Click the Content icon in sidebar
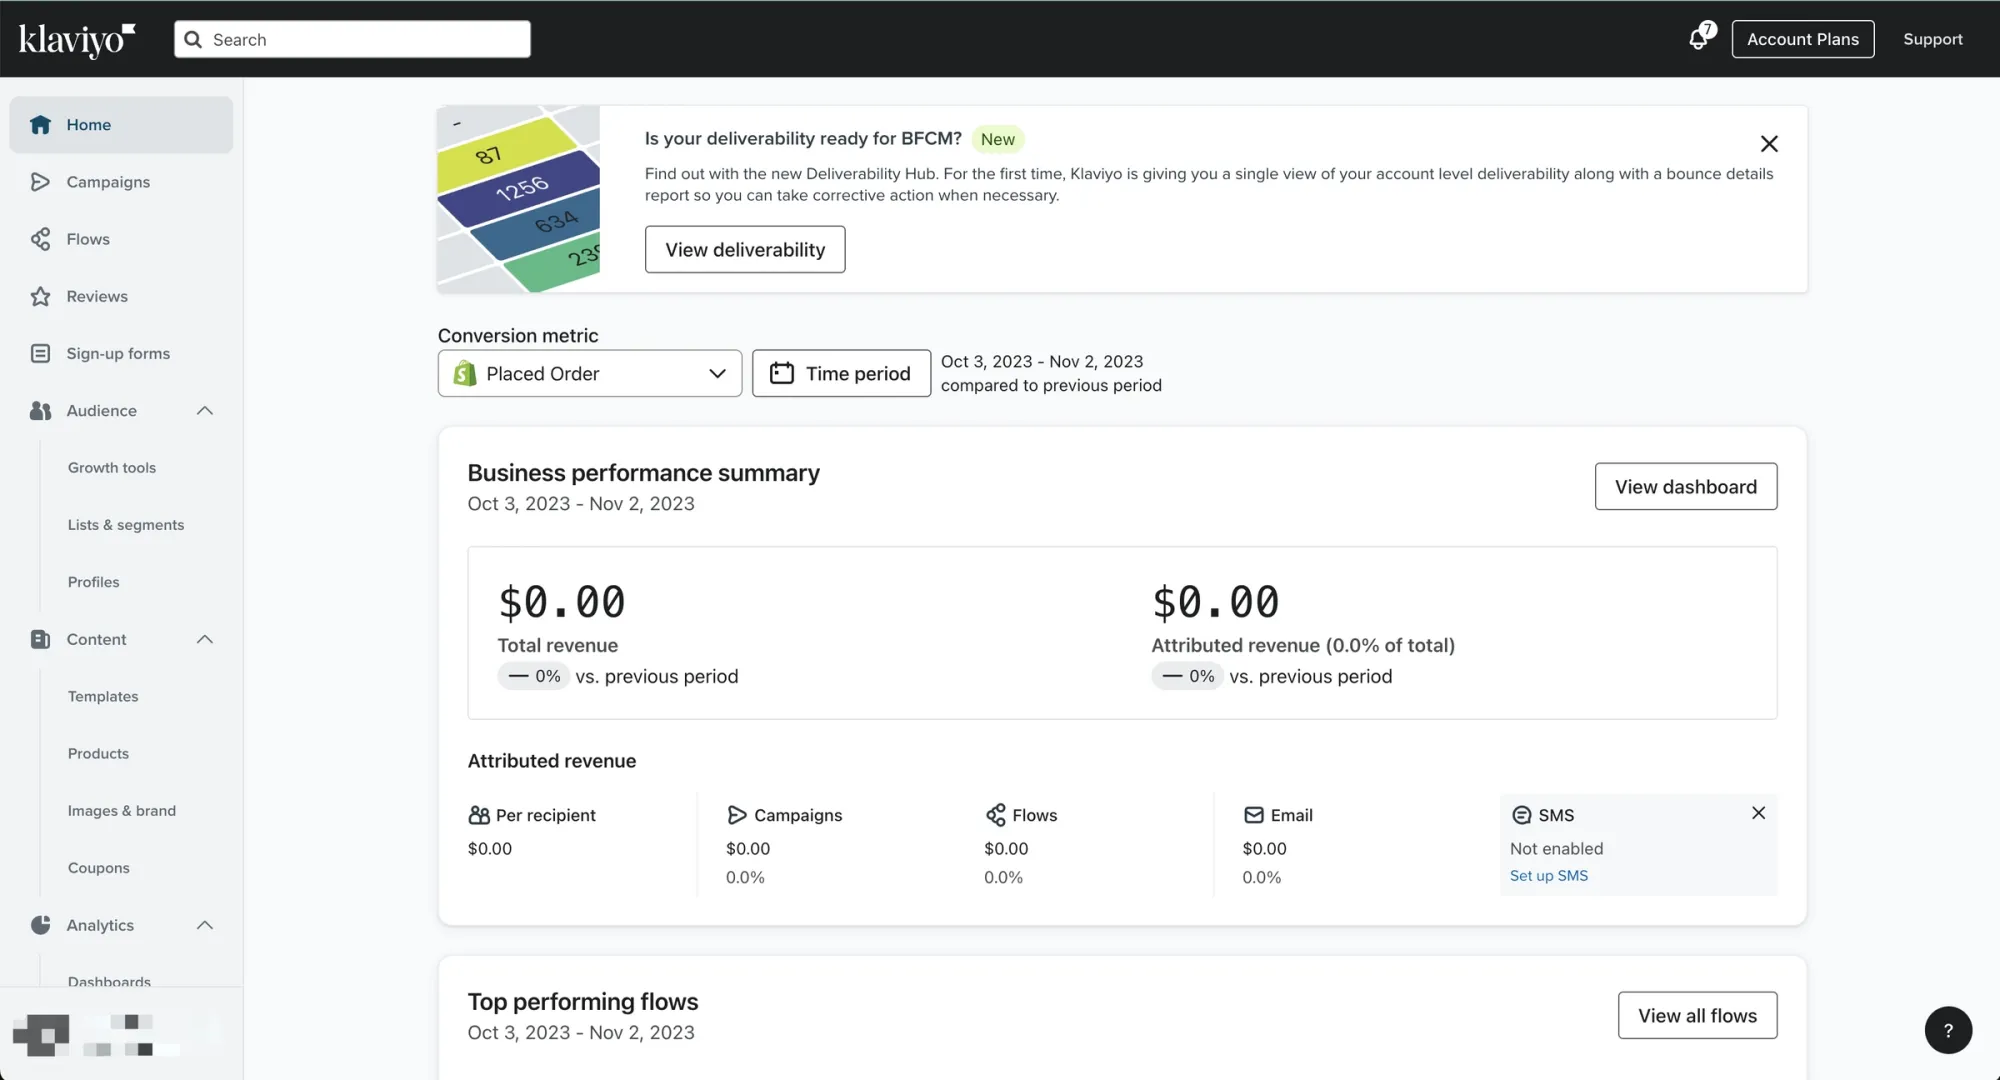2000x1080 pixels. tap(40, 639)
